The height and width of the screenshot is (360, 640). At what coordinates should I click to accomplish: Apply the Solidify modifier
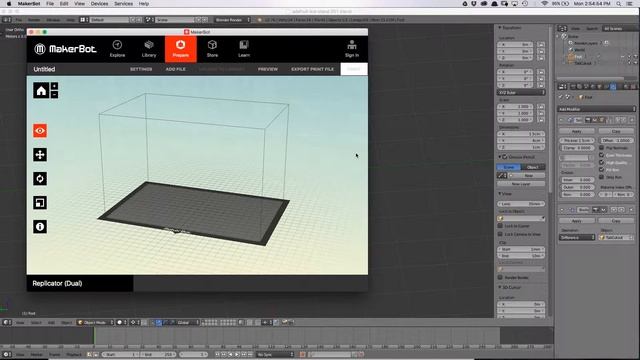[x=576, y=131]
